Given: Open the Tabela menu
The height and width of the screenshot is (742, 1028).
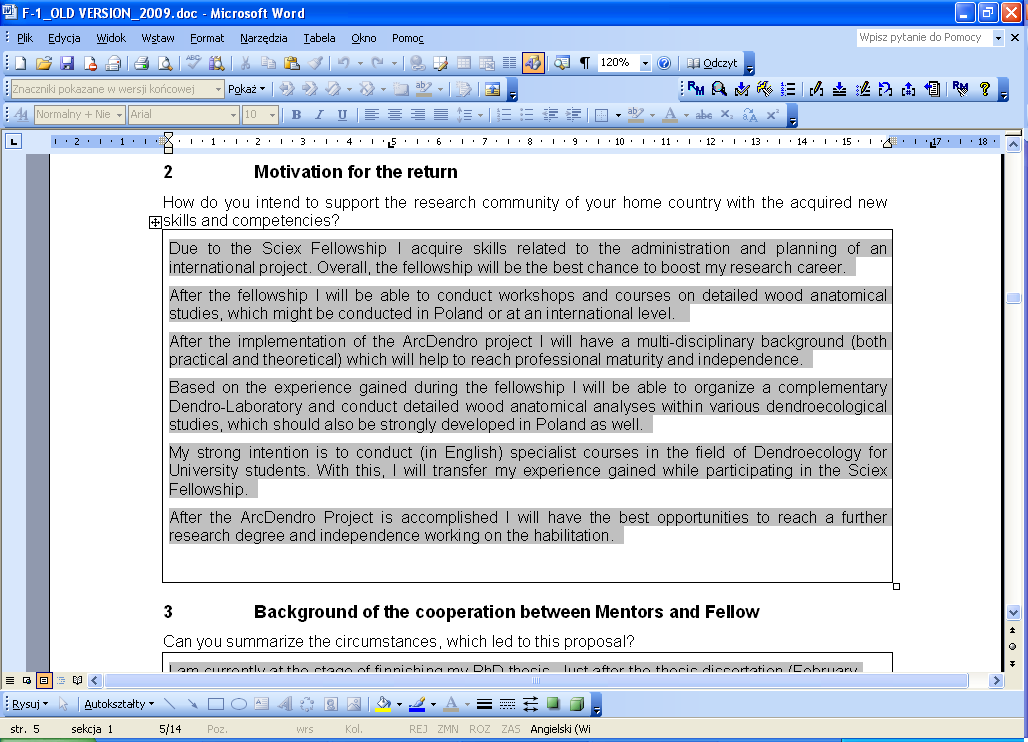Looking at the screenshot, I should tap(319, 38).
